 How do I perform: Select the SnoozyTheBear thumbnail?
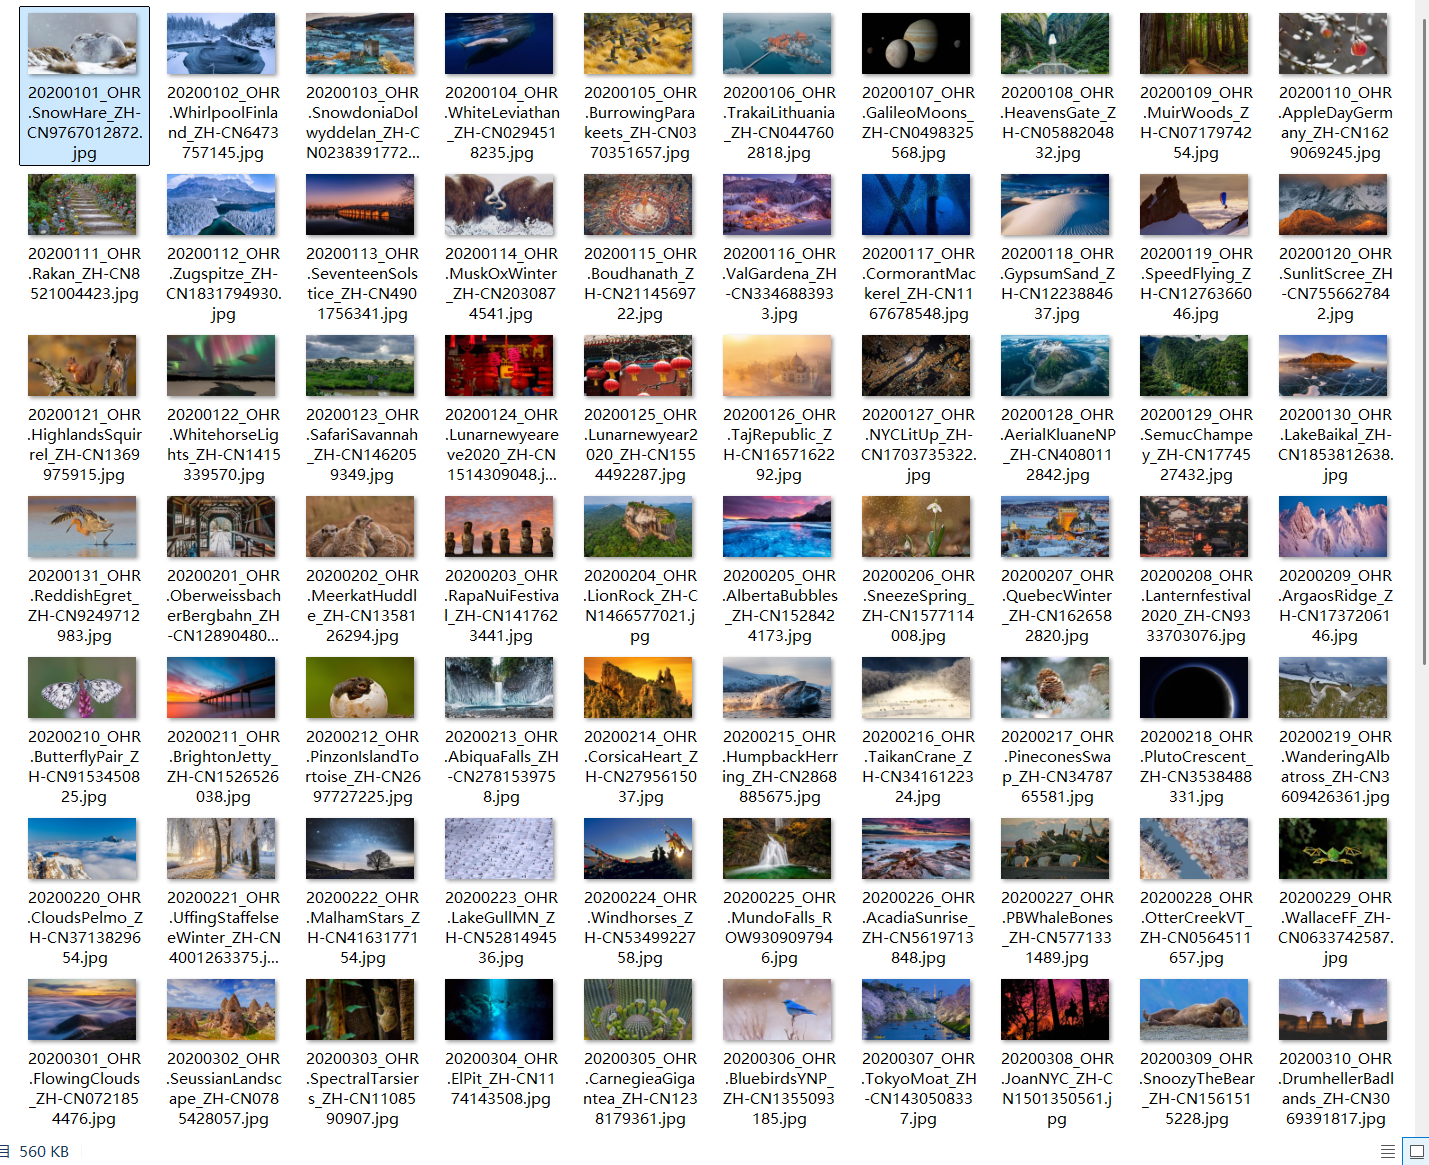click(x=1195, y=1011)
